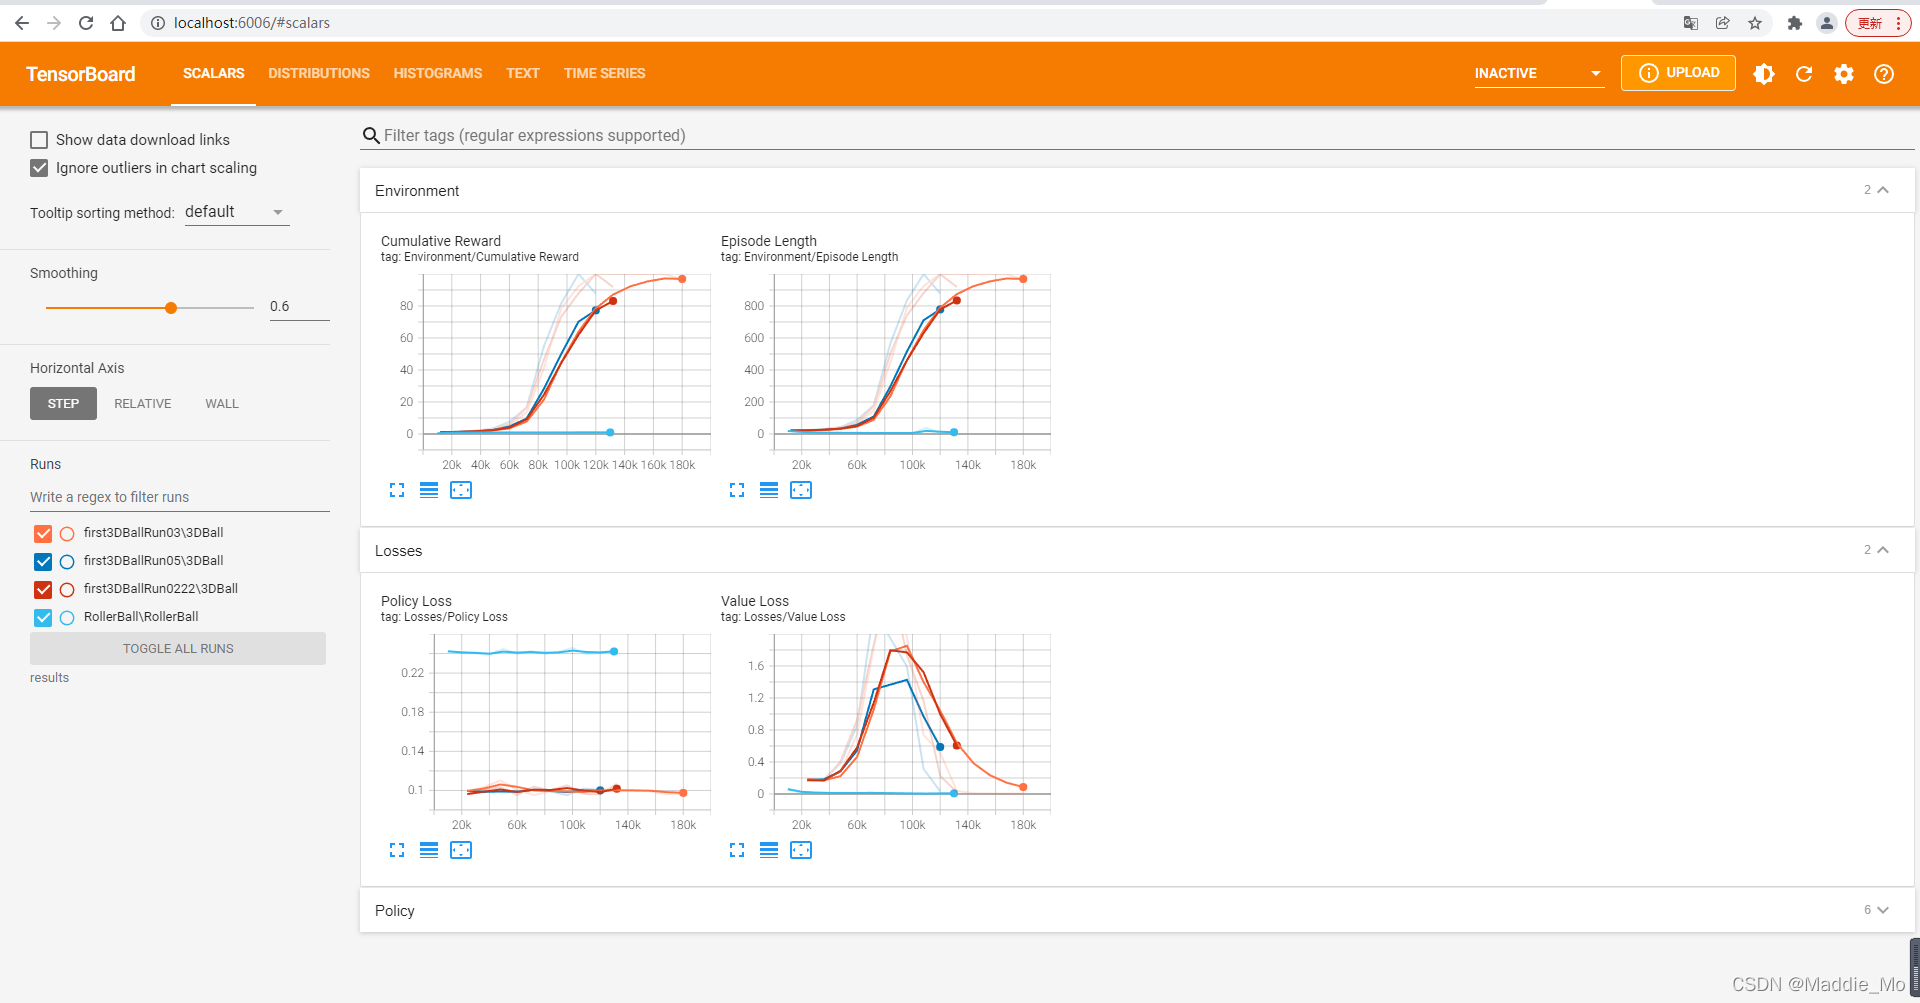
Task: Switch to the HISTOGRAMS tab
Action: (x=438, y=73)
